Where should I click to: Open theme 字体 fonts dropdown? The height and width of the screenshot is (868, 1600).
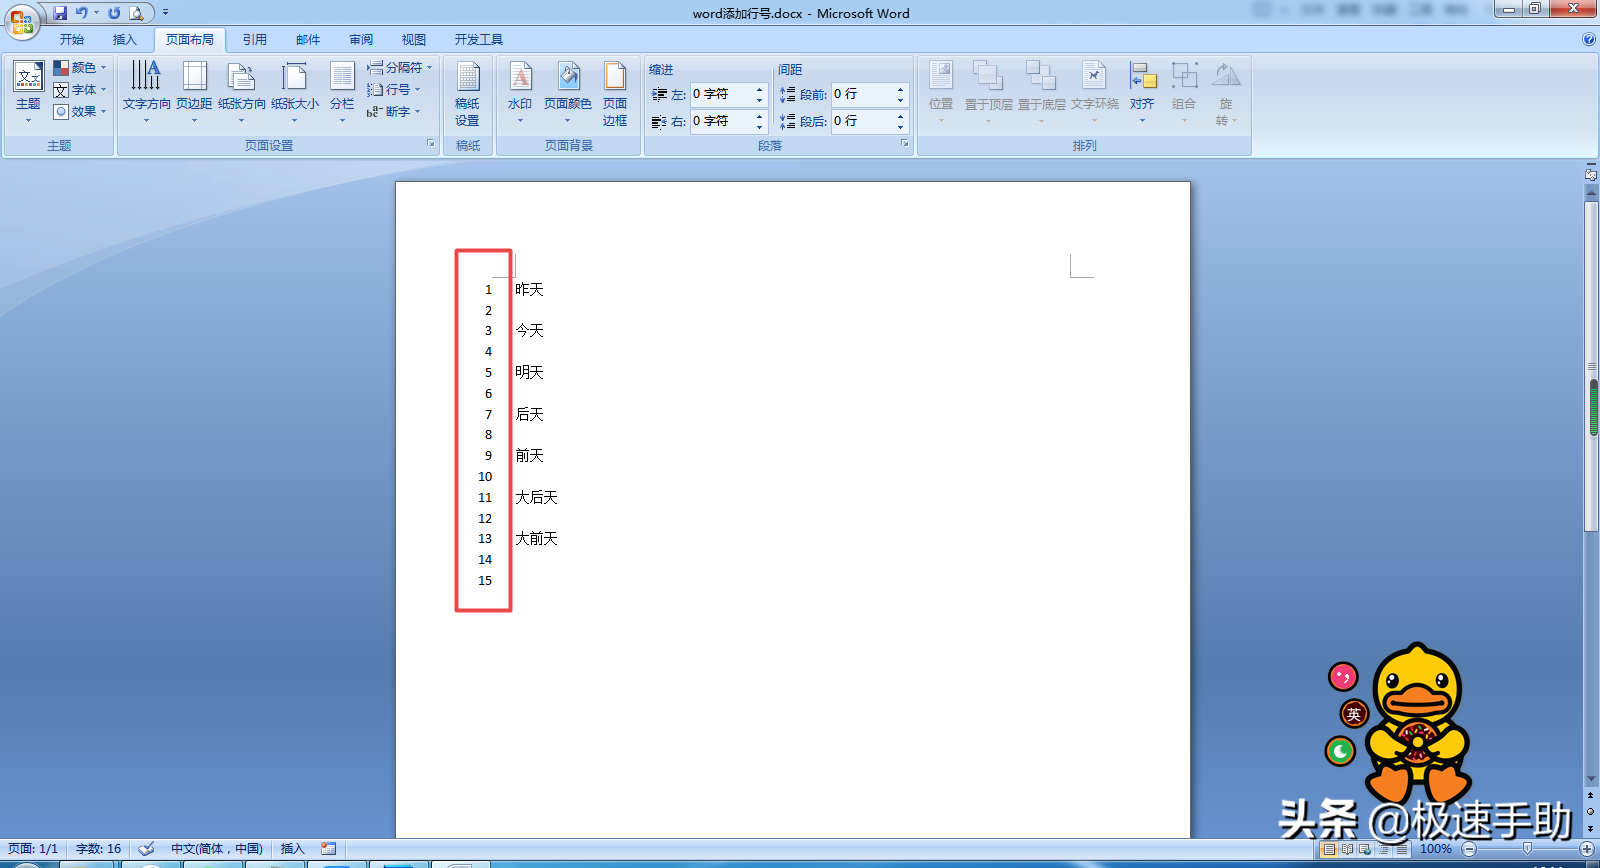[80, 90]
